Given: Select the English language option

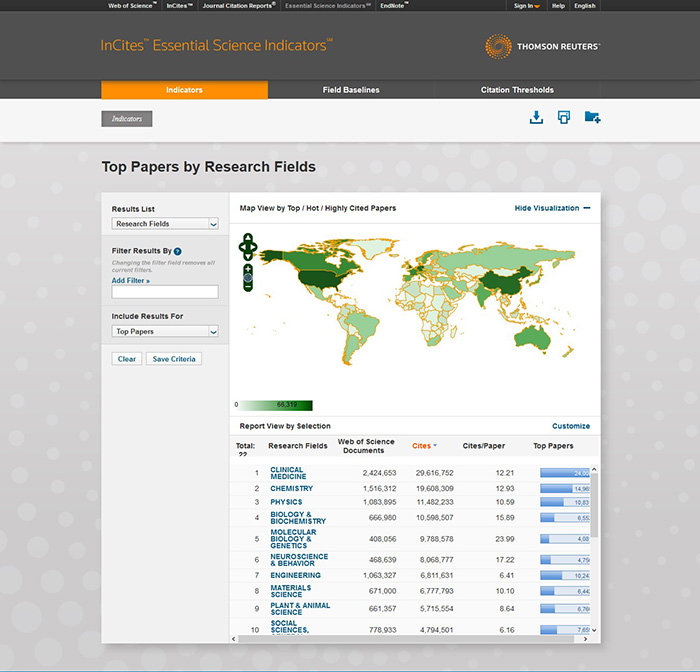Looking at the screenshot, I should coord(585,6).
